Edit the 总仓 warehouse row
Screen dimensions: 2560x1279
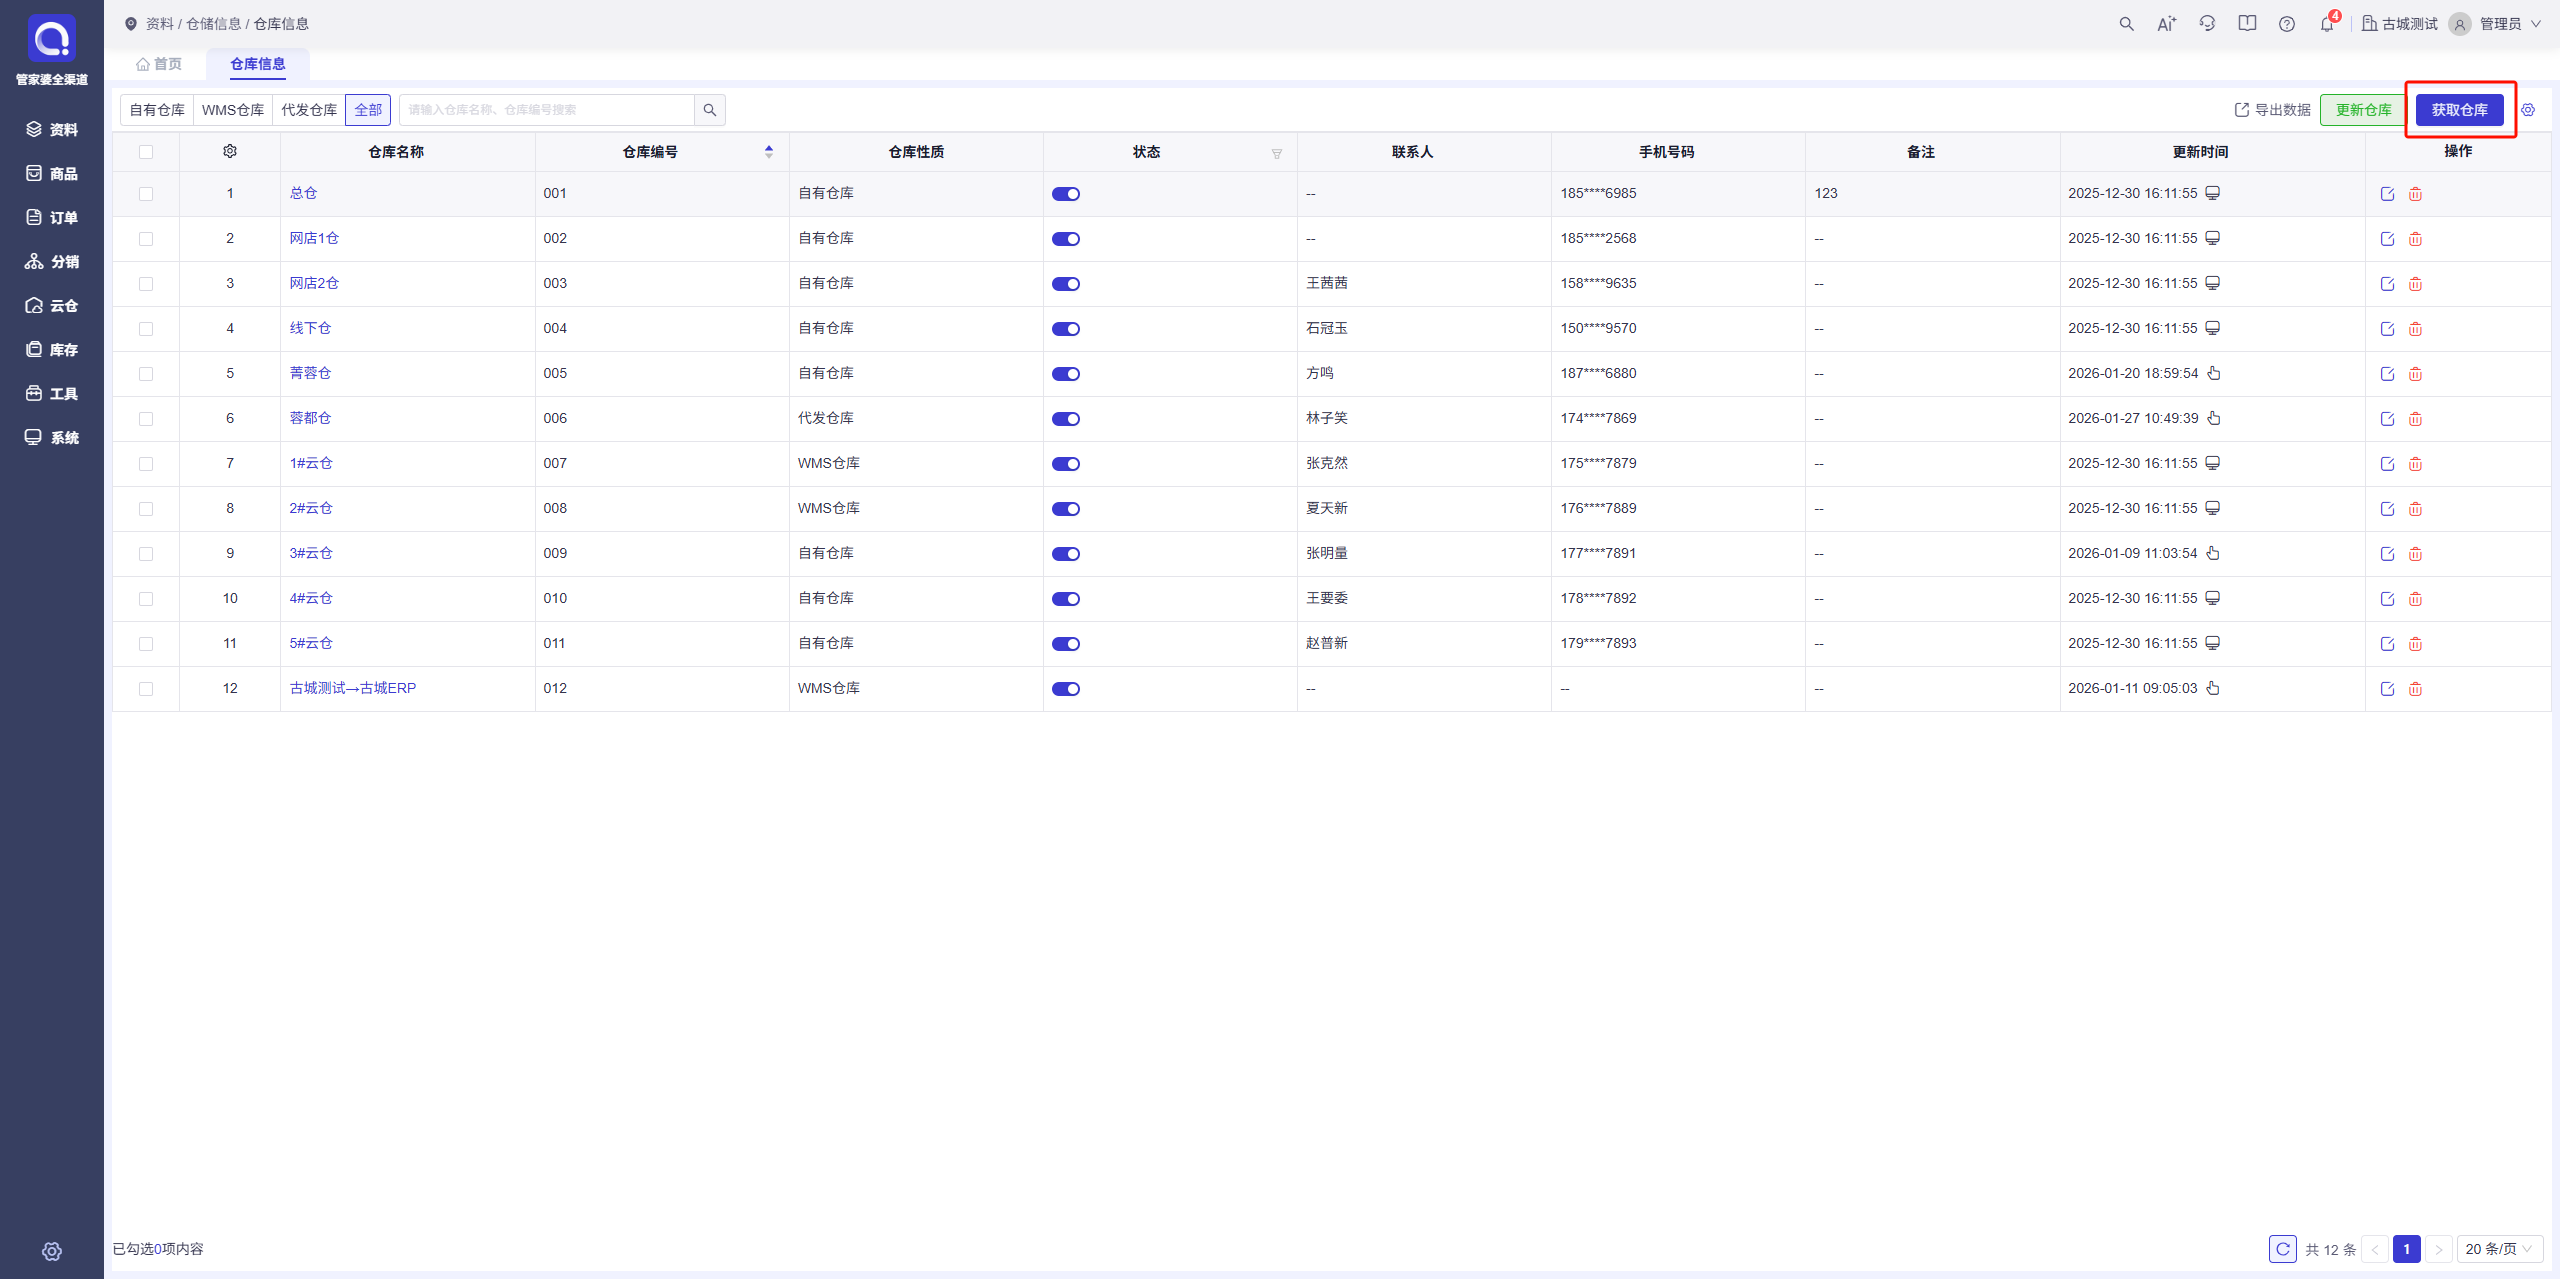(2387, 194)
